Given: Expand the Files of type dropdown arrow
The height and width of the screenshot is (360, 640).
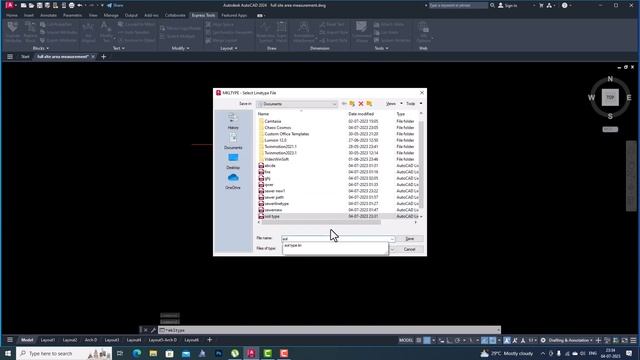Looking at the screenshot, I should point(392,249).
